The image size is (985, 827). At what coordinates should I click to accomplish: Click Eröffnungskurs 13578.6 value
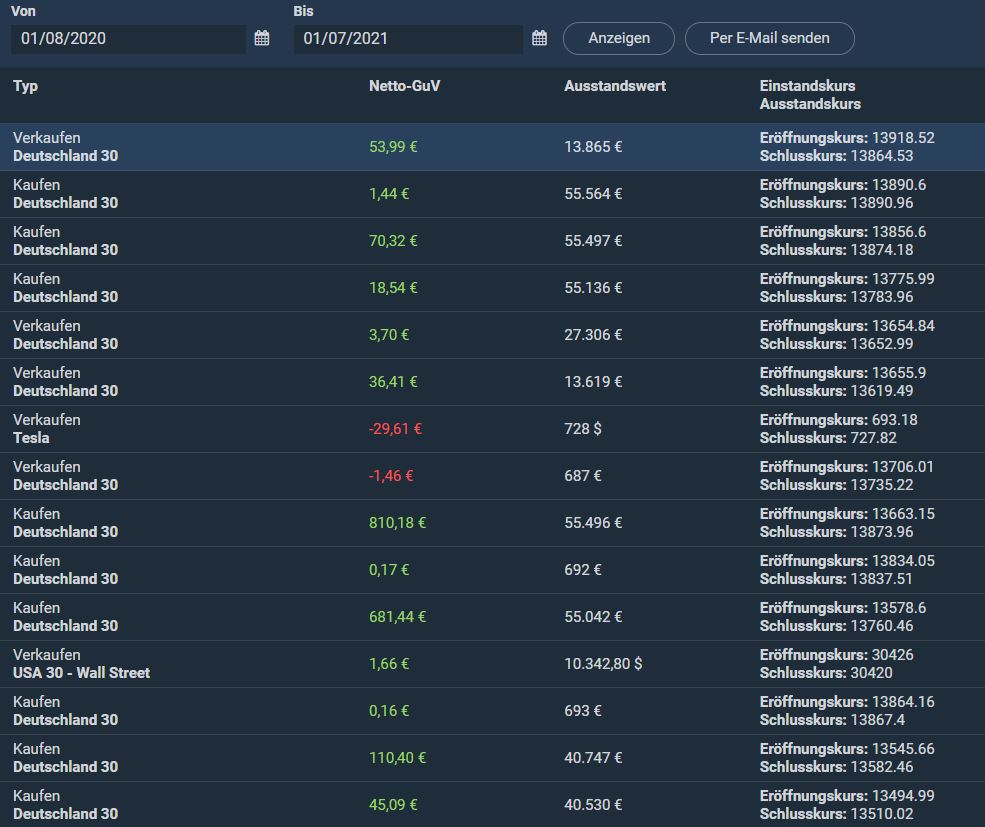click(x=899, y=608)
